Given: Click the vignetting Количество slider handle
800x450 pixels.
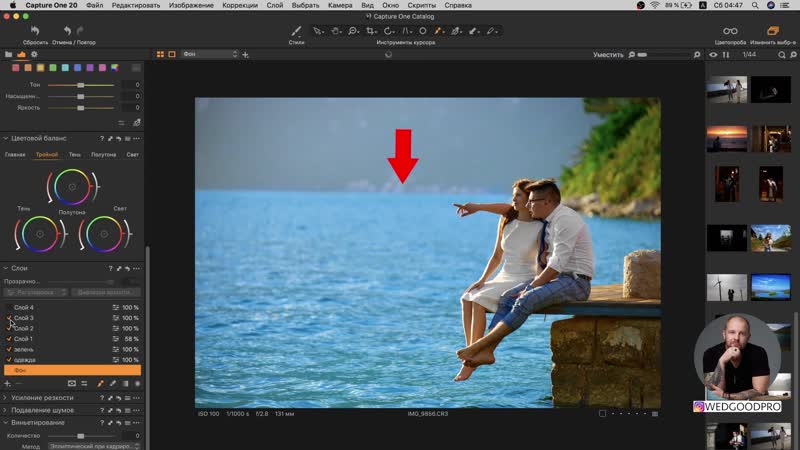Looking at the screenshot, I should [81, 436].
